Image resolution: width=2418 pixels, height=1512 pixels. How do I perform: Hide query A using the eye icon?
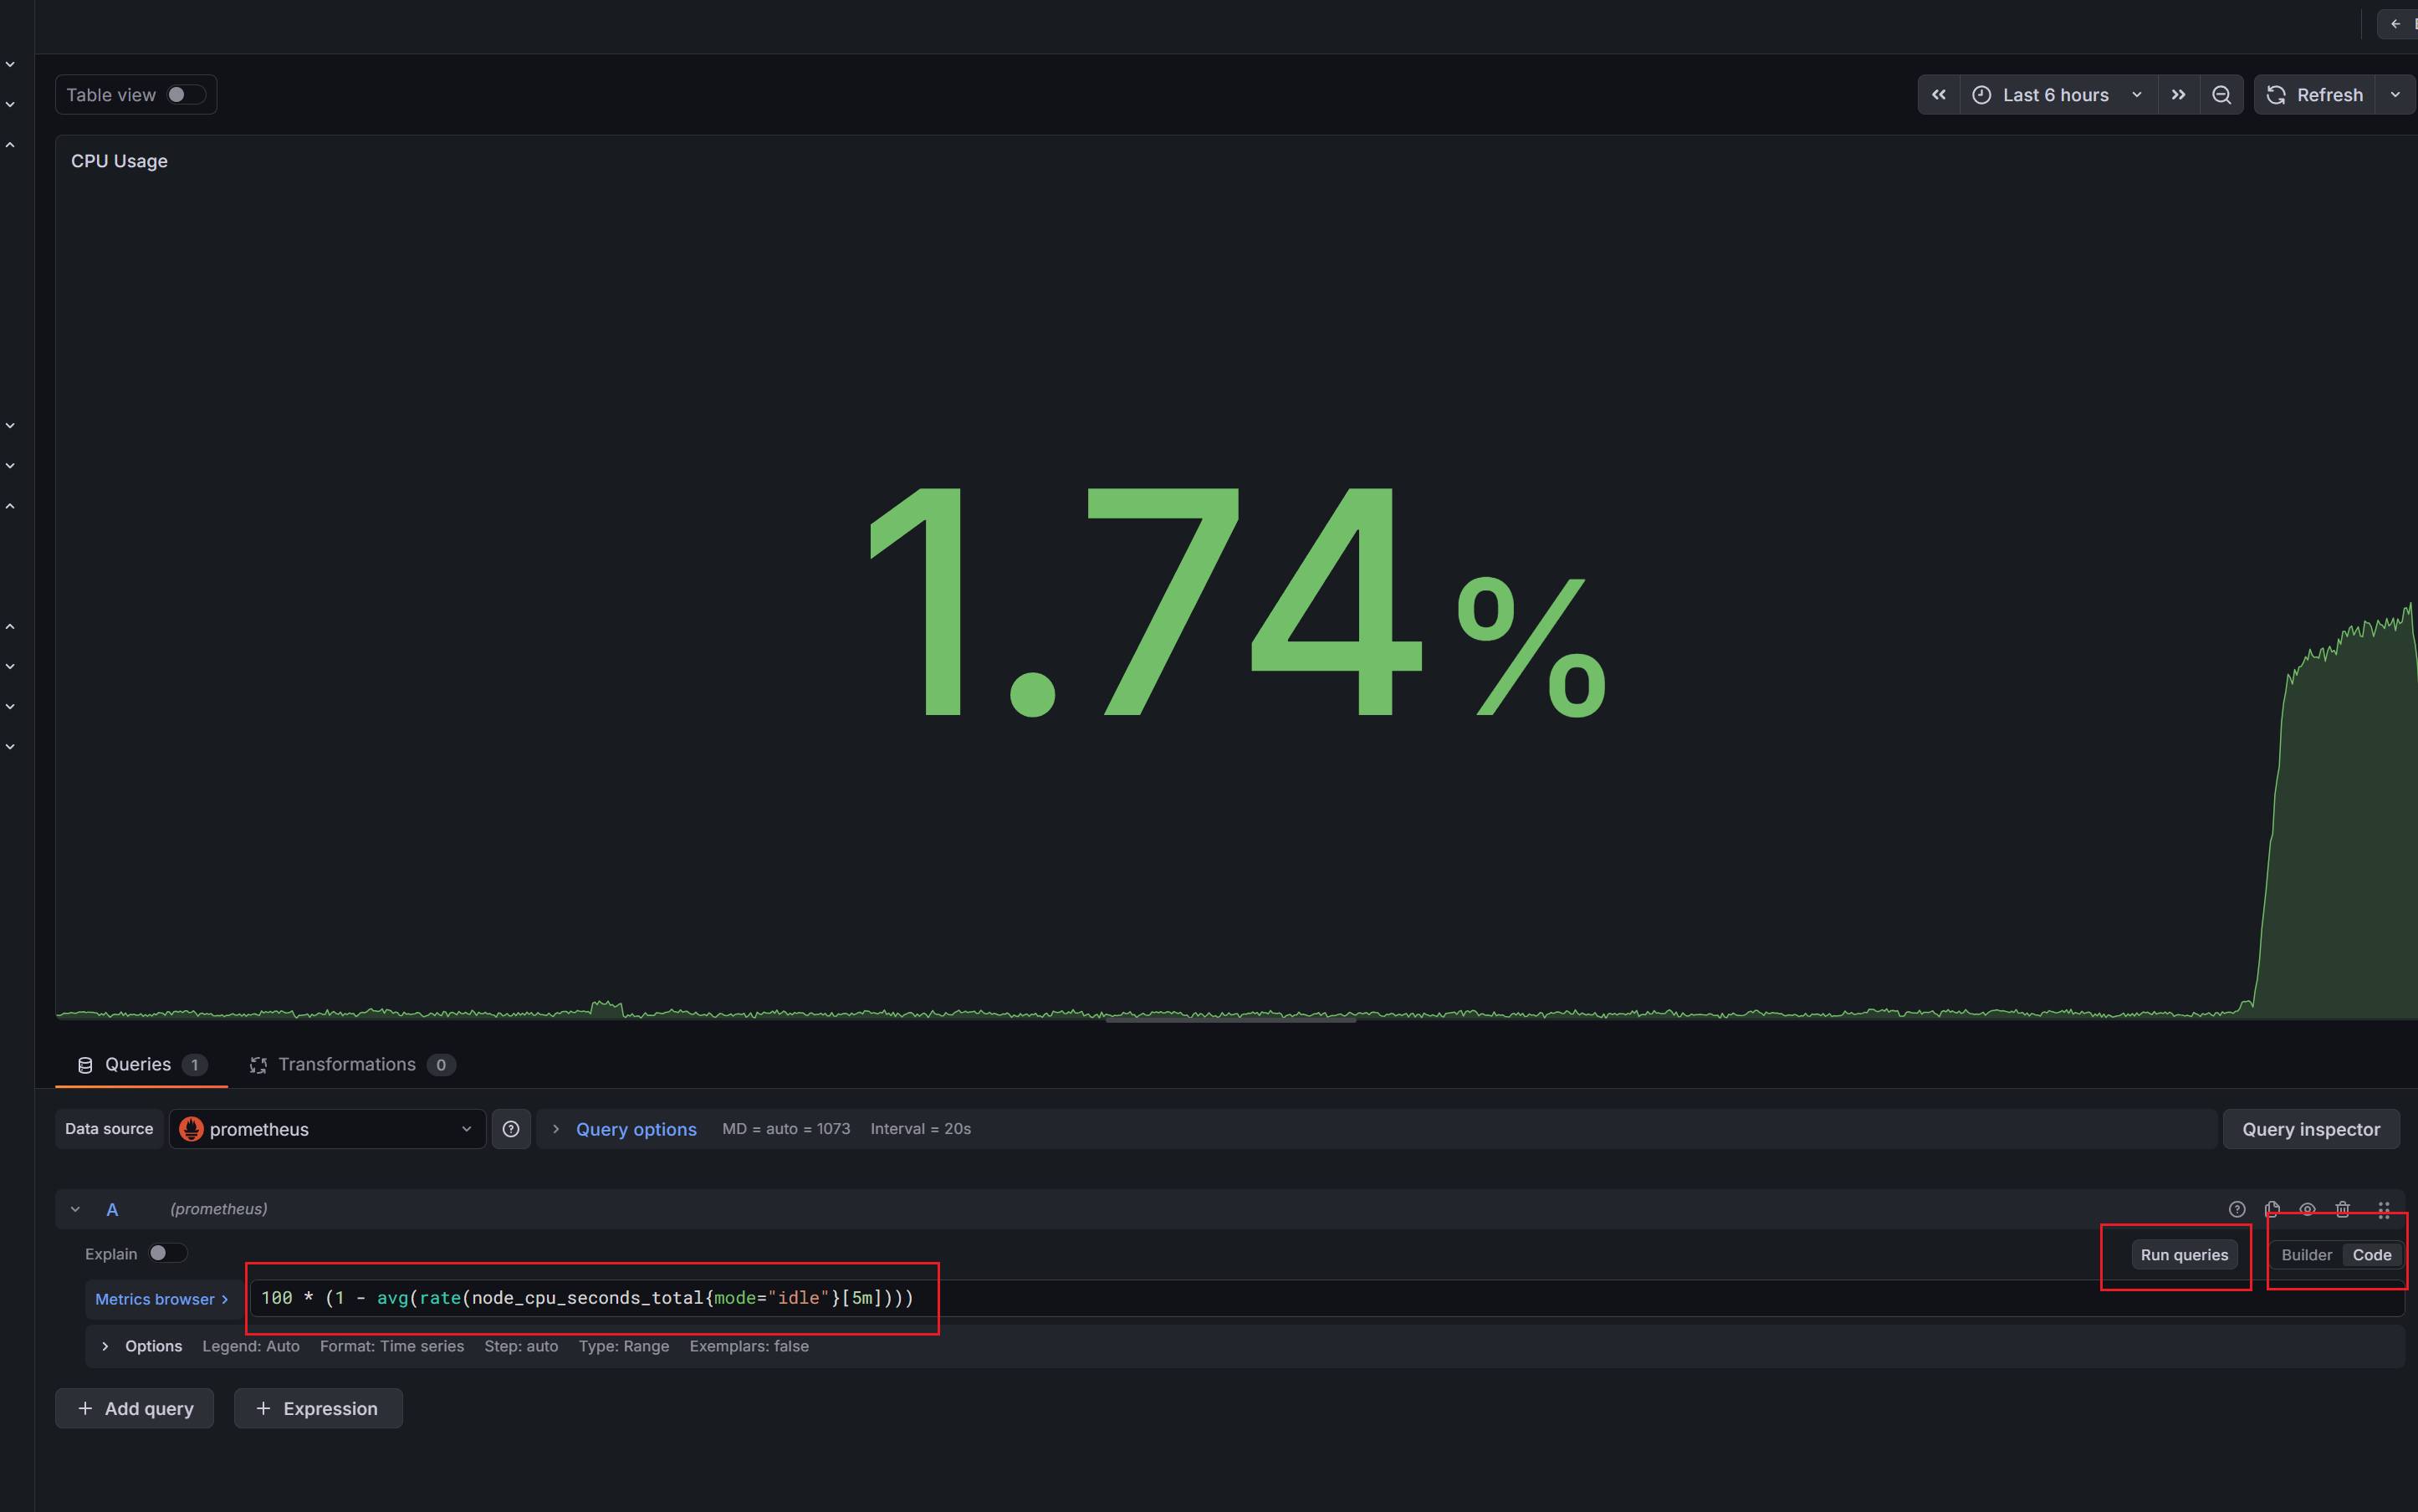point(2307,1209)
